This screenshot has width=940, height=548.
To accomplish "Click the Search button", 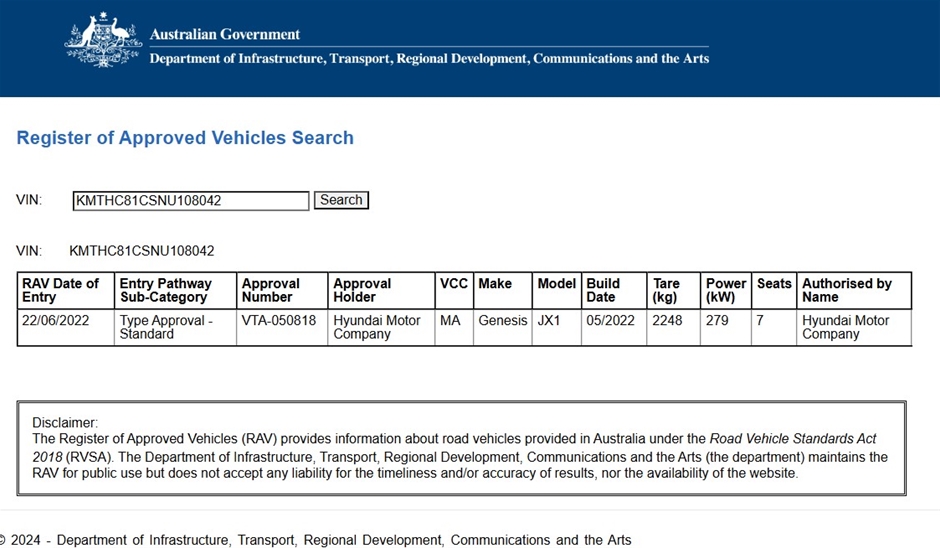I will (341, 200).
